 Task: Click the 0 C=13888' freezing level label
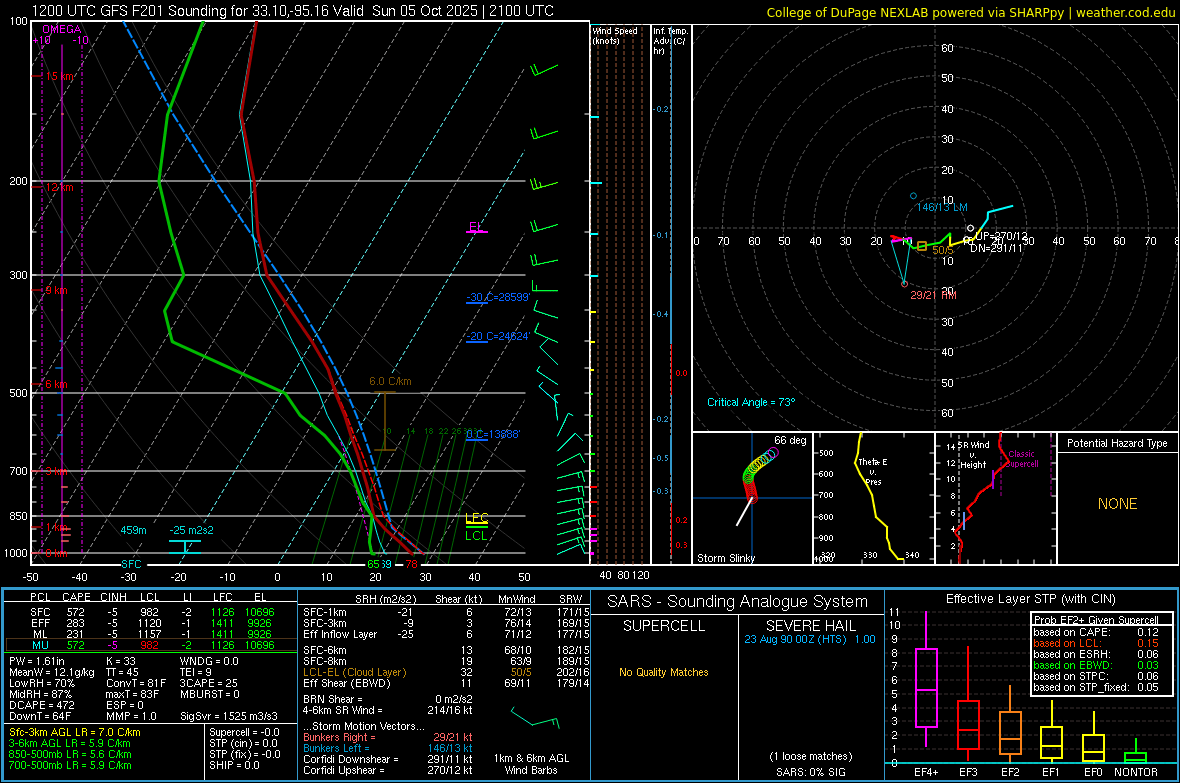(x=493, y=434)
